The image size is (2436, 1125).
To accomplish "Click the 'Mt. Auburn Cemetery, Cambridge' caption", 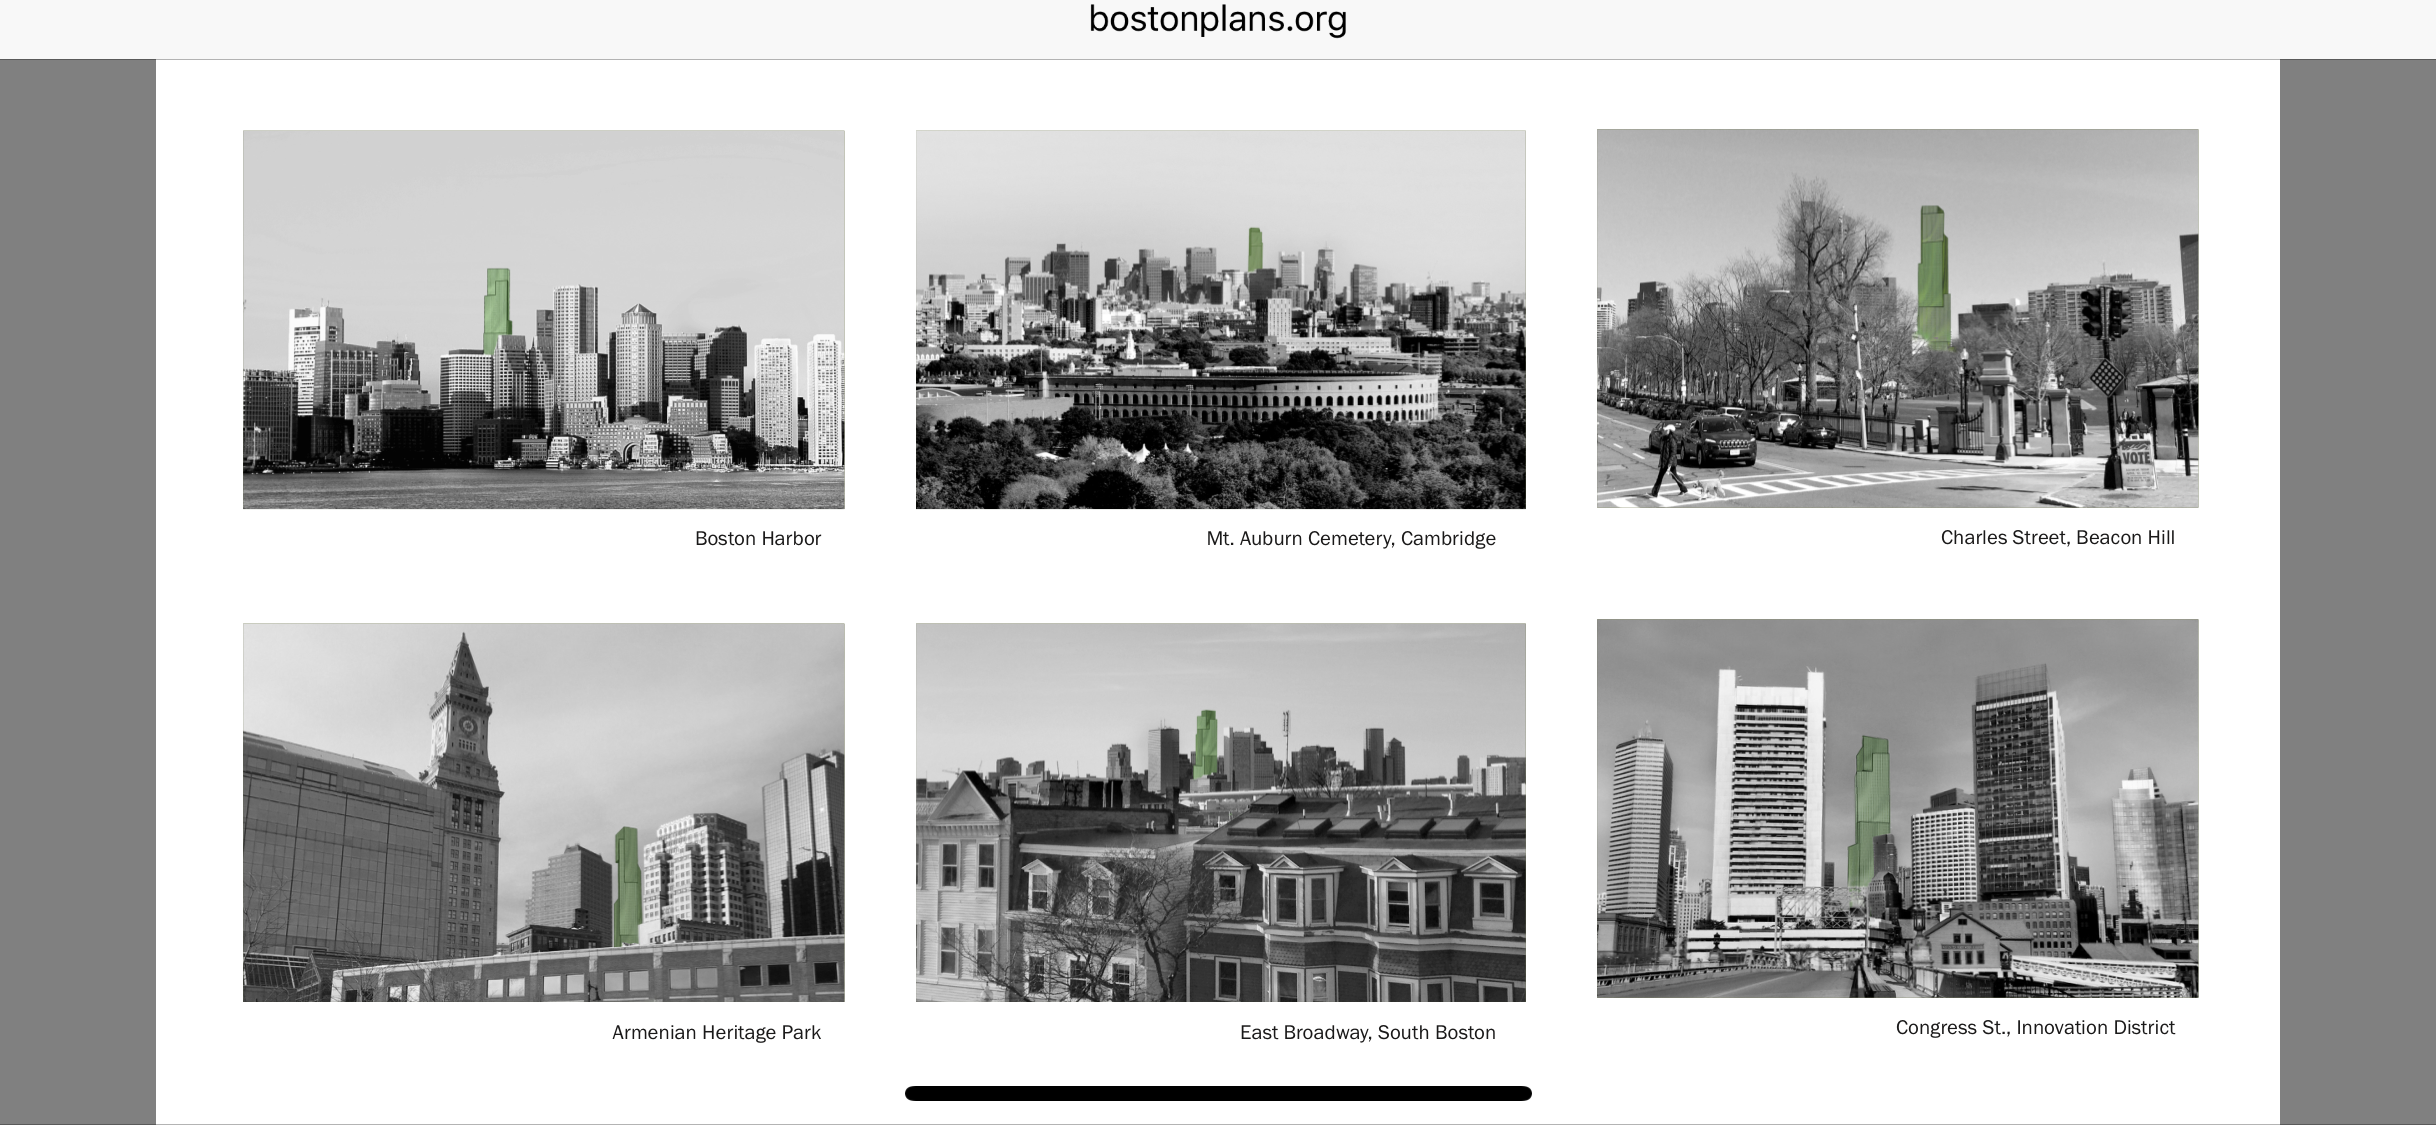I will (1350, 538).
